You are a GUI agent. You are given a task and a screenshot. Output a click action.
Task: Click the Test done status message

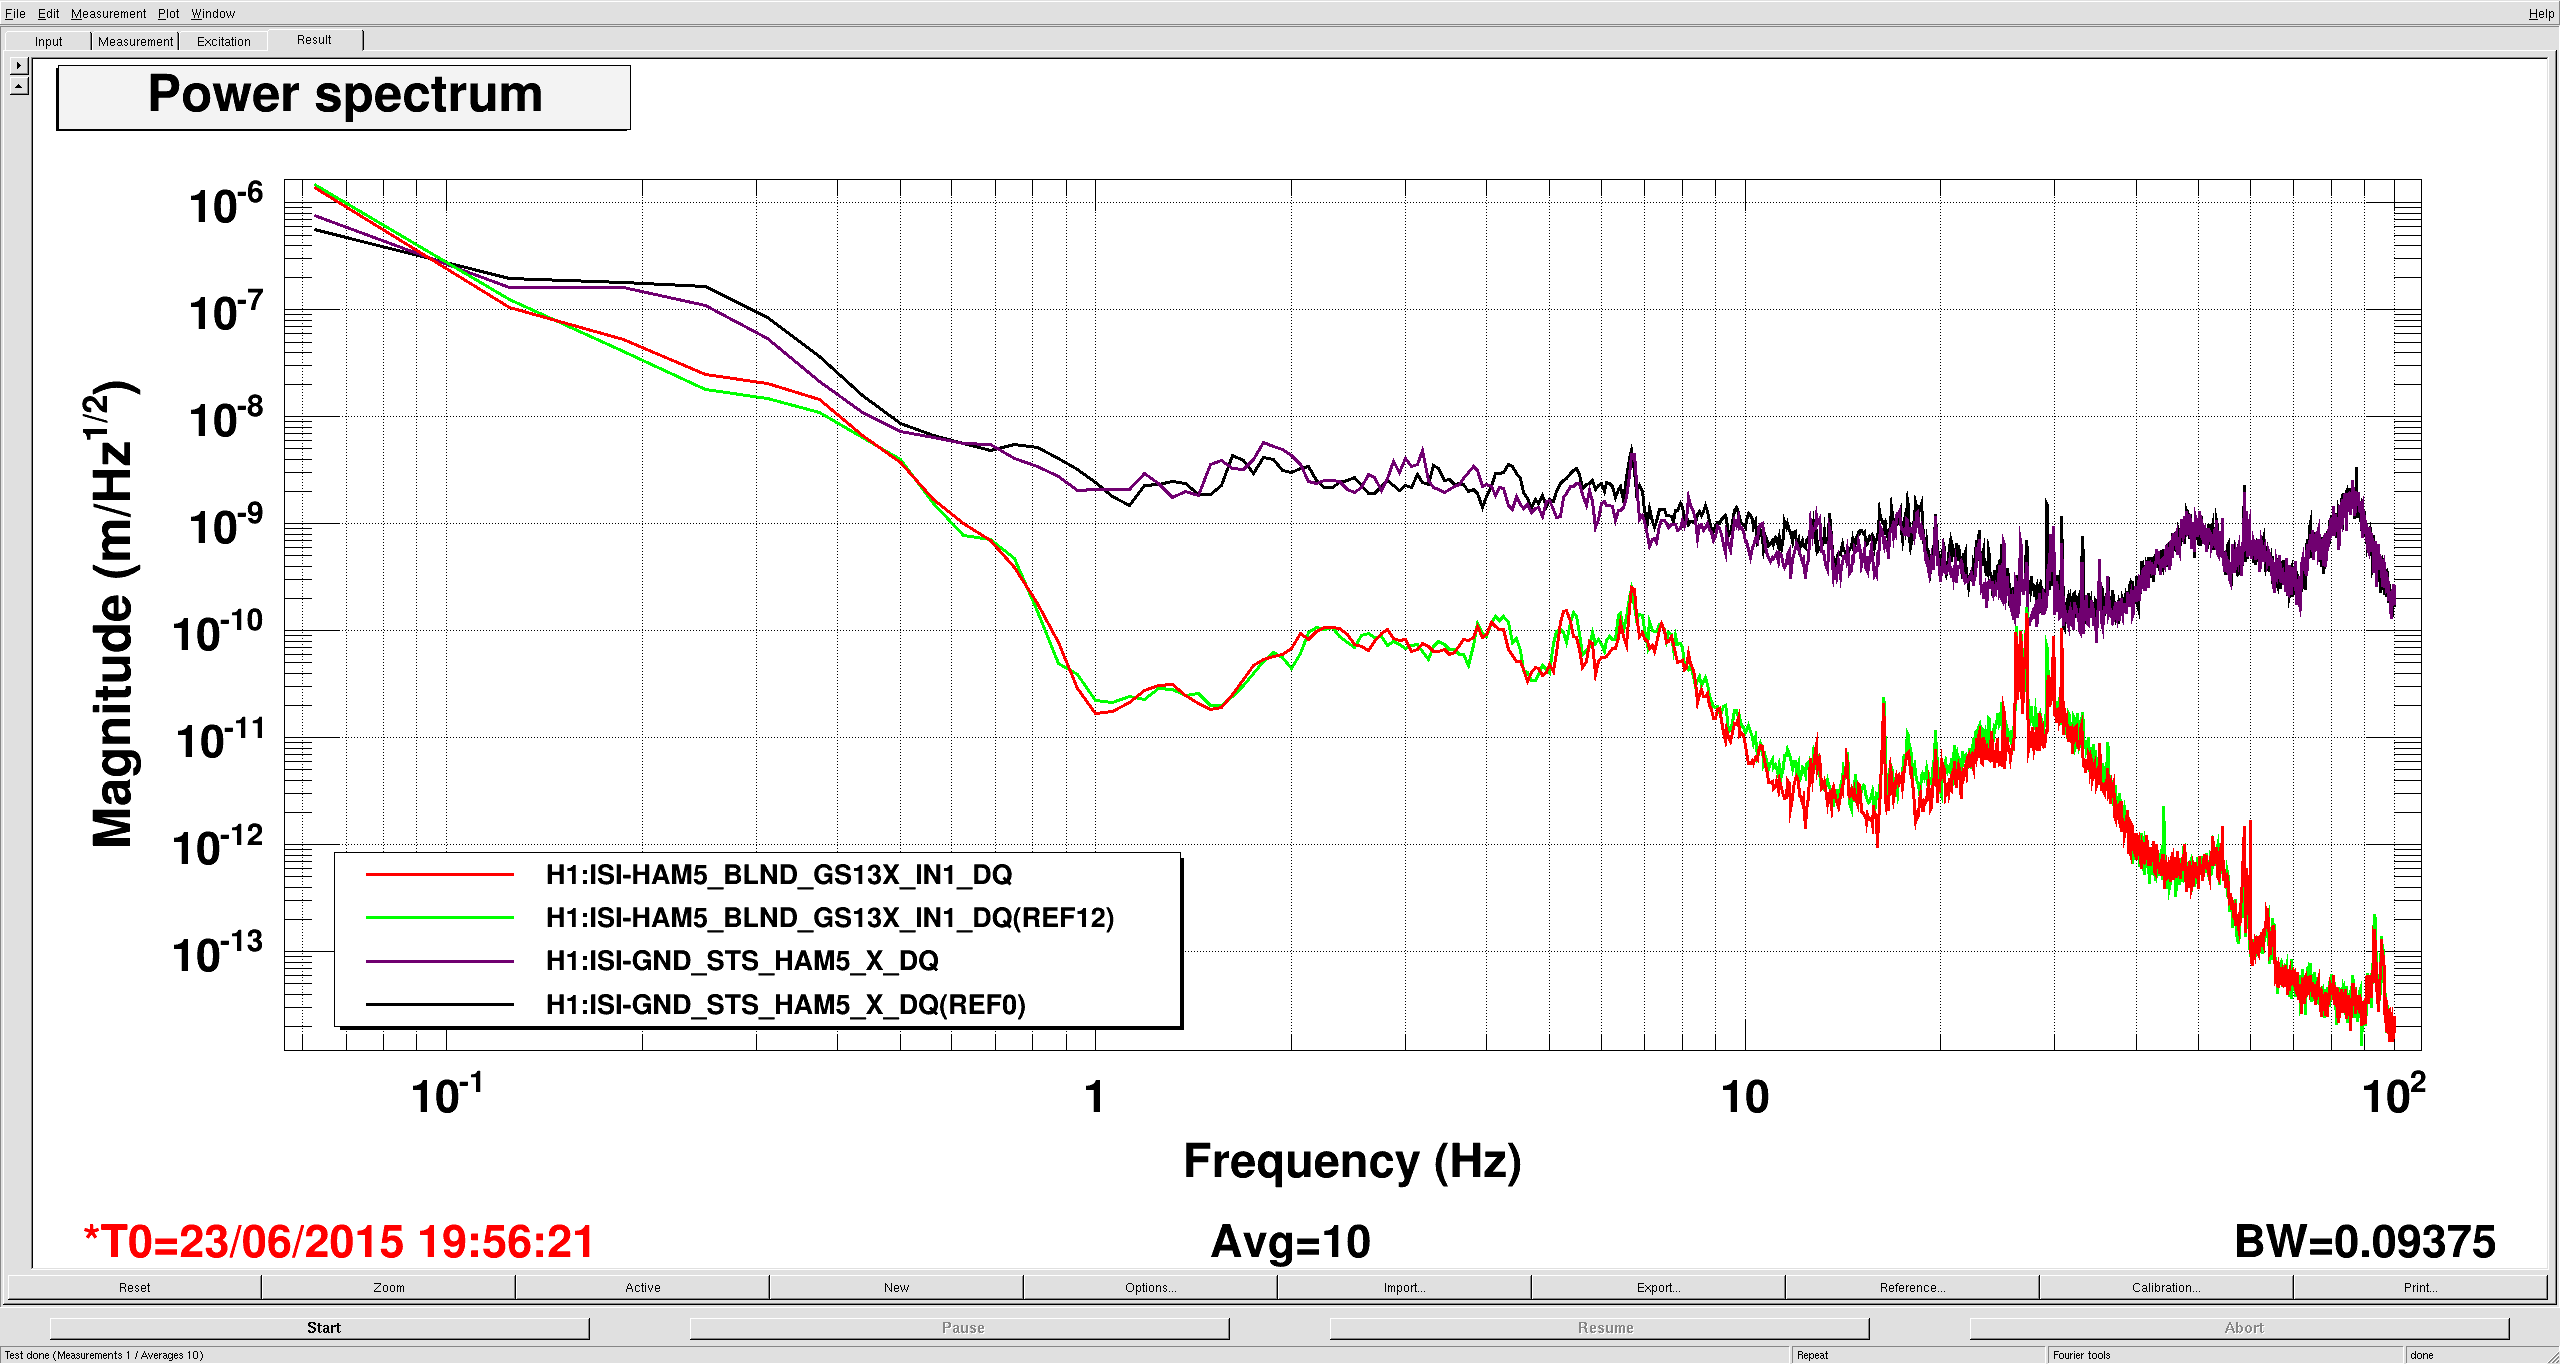coord(104,1355)
